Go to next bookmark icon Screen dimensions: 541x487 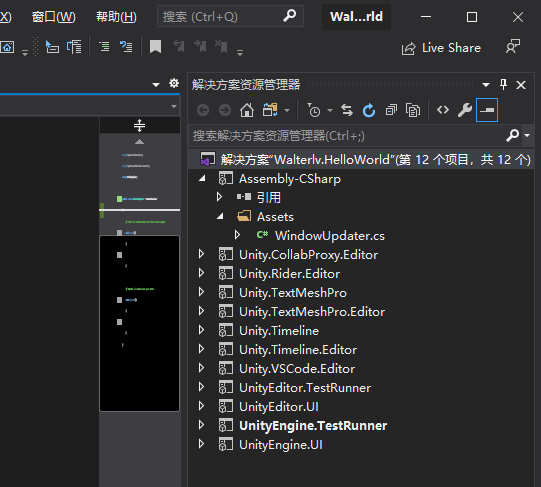tap(200, 46)
